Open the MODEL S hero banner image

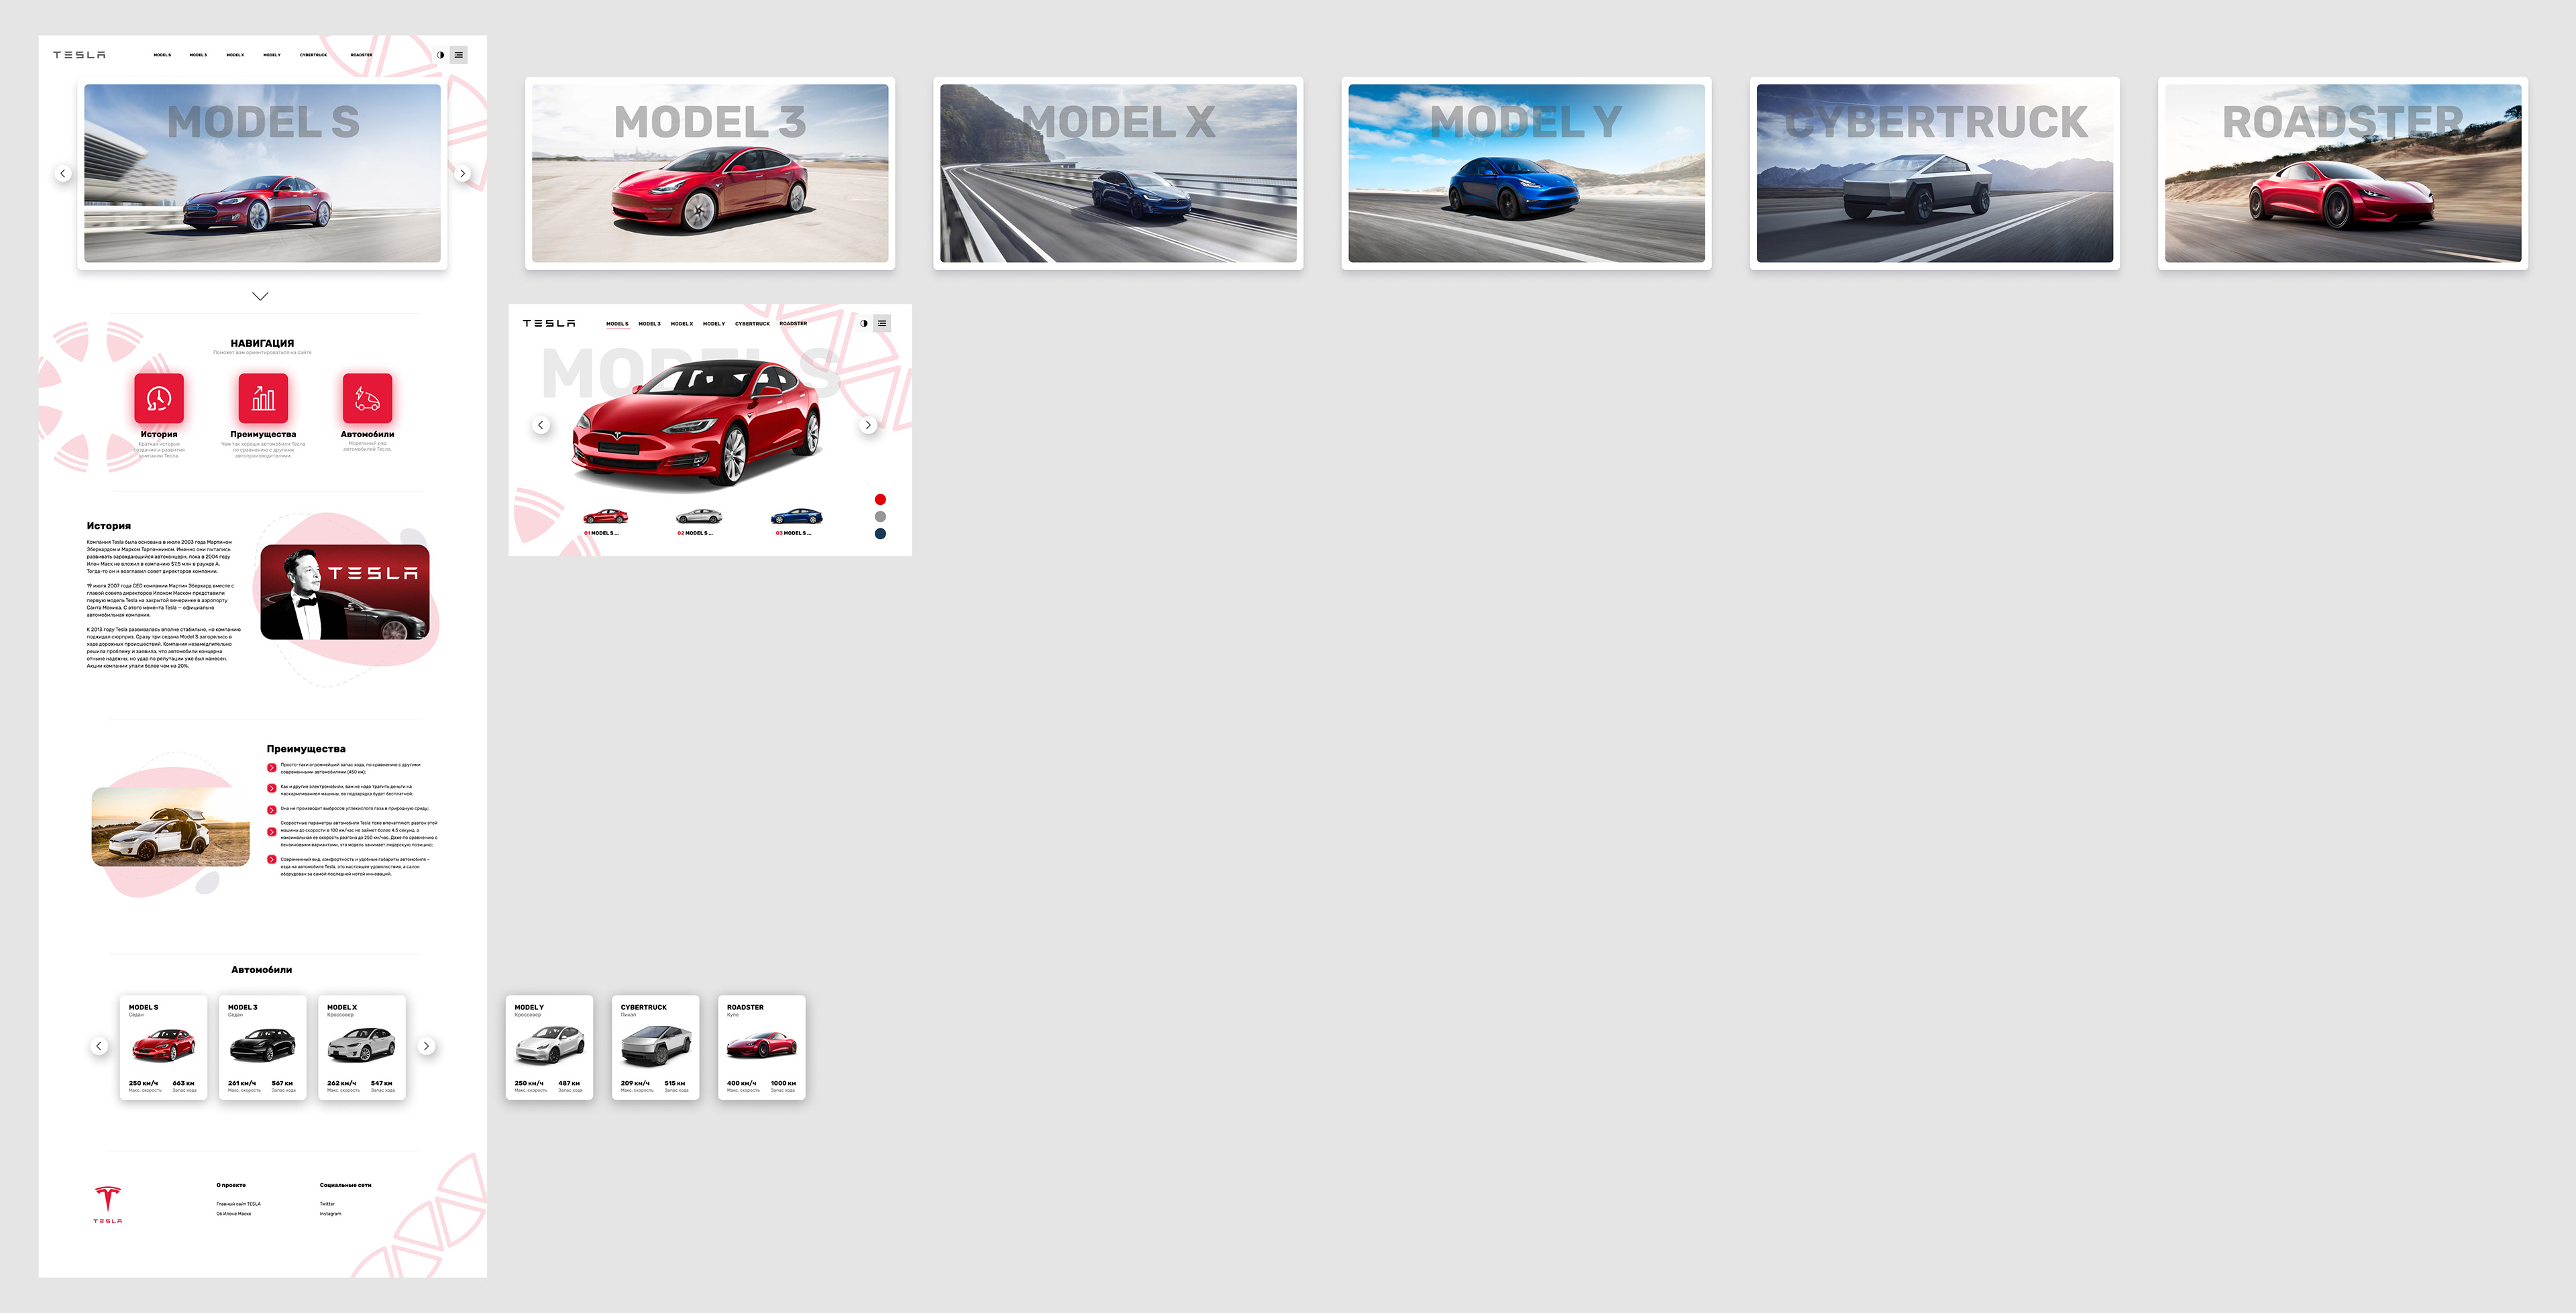(x=262, y=173)
